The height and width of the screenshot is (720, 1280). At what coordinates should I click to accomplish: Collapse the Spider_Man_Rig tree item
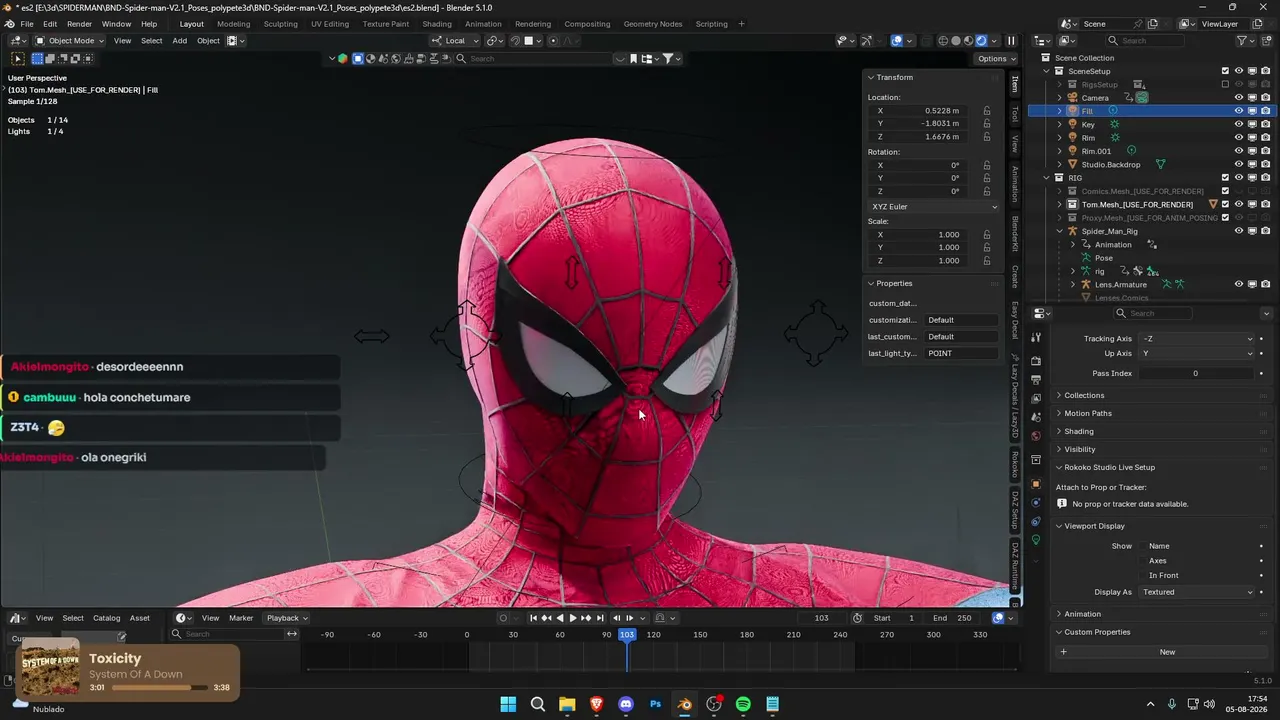[1060, 231]
